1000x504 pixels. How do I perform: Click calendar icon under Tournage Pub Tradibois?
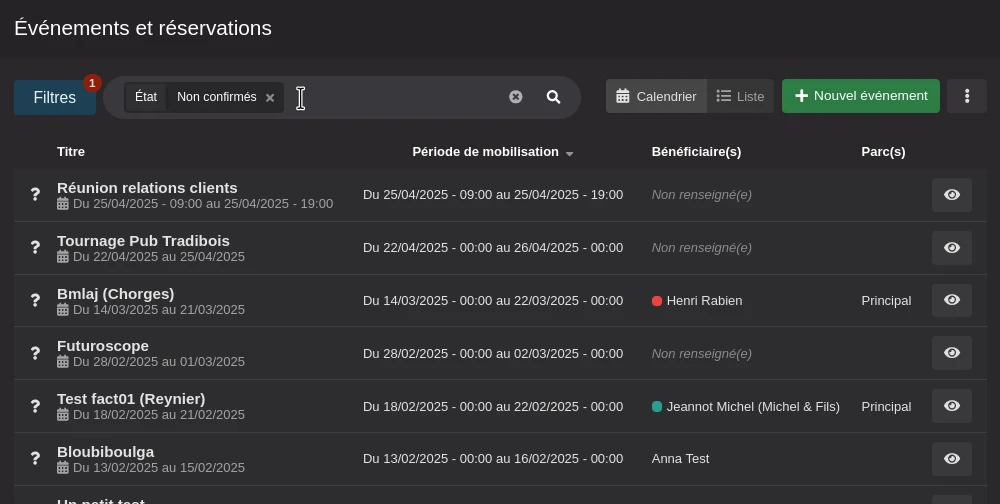(63, 257)
